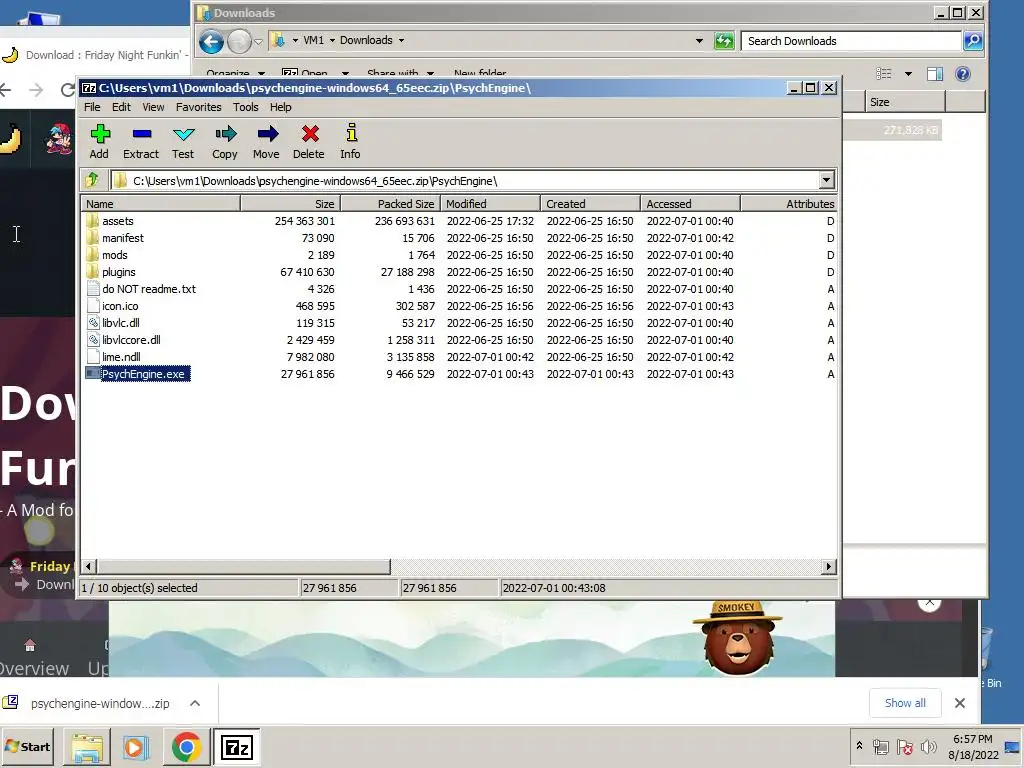The width and height of the screenshot is (1024, 768).
Task: Select the plugins folder
Action: (118, 272)
